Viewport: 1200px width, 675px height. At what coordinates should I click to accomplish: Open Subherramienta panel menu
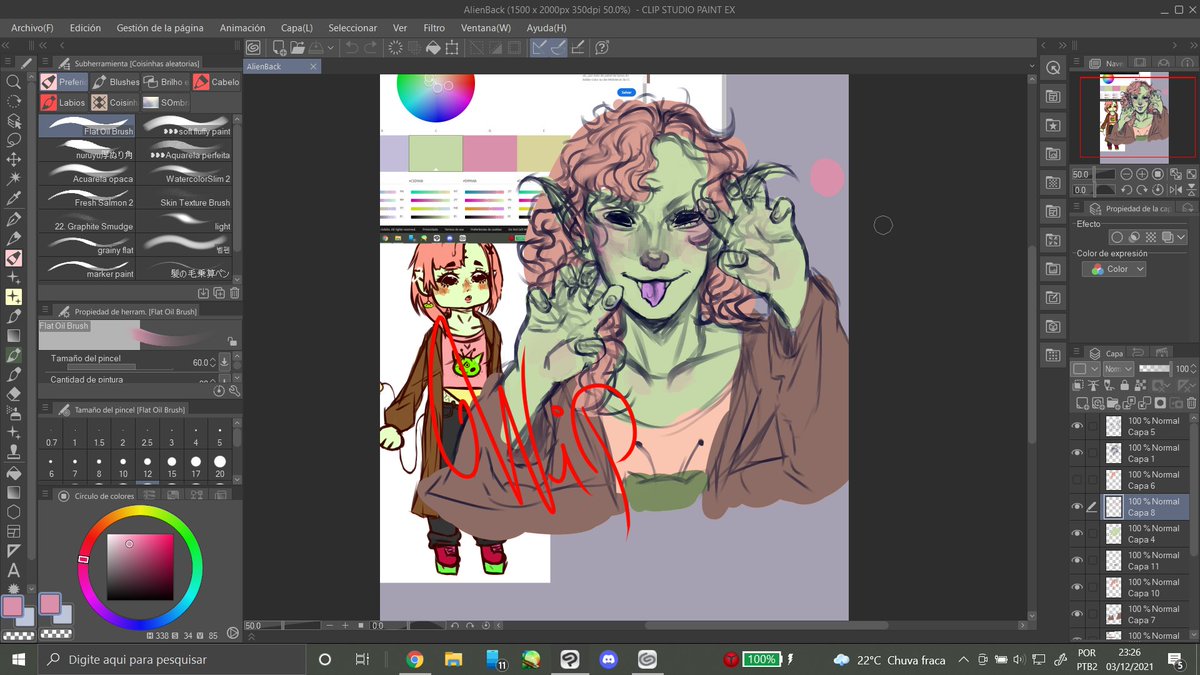click(x=44, y=63)
